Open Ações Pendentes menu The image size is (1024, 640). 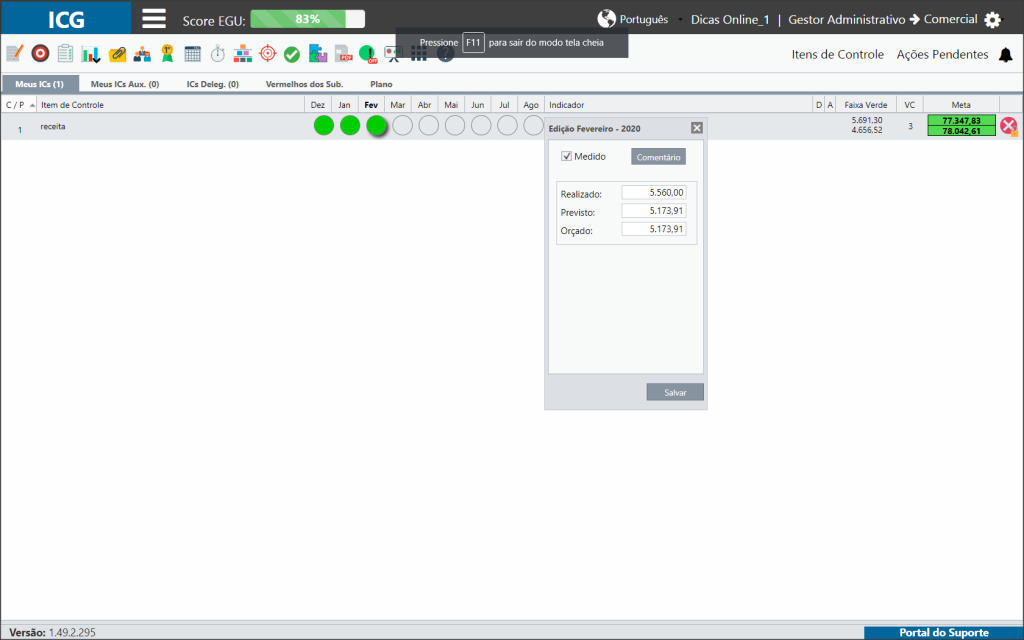942,55
